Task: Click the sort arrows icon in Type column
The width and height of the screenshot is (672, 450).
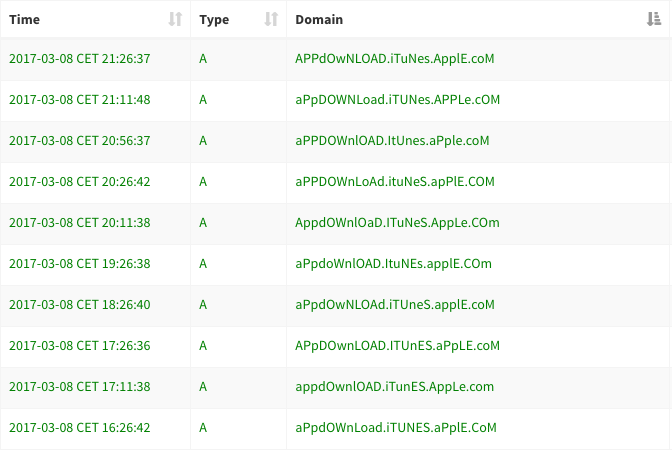Action: coord(271,19)
